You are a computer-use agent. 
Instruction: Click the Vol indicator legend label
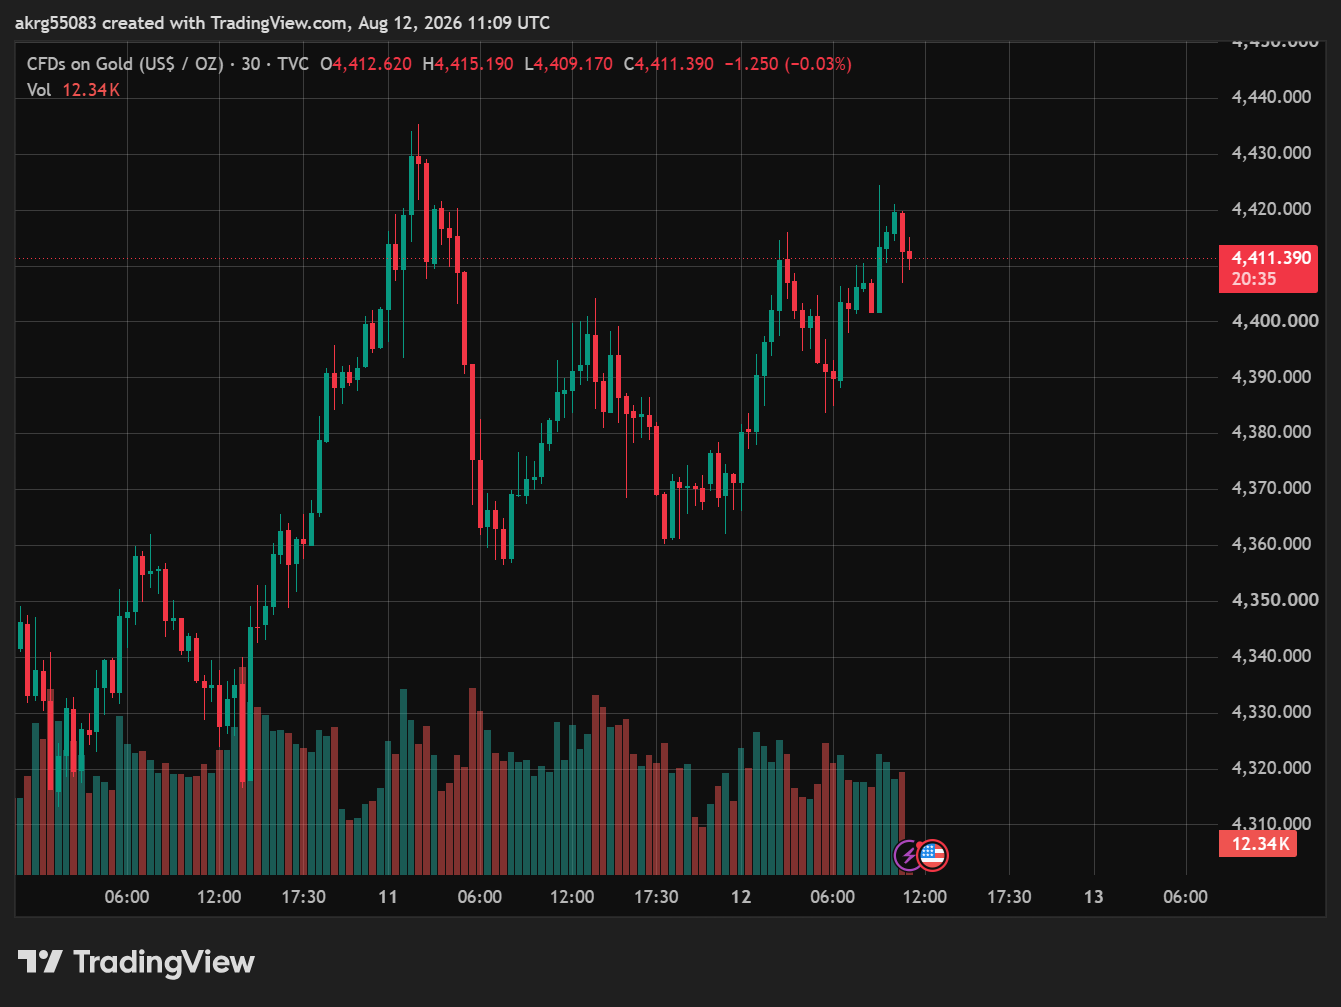(x=39, y=90)
